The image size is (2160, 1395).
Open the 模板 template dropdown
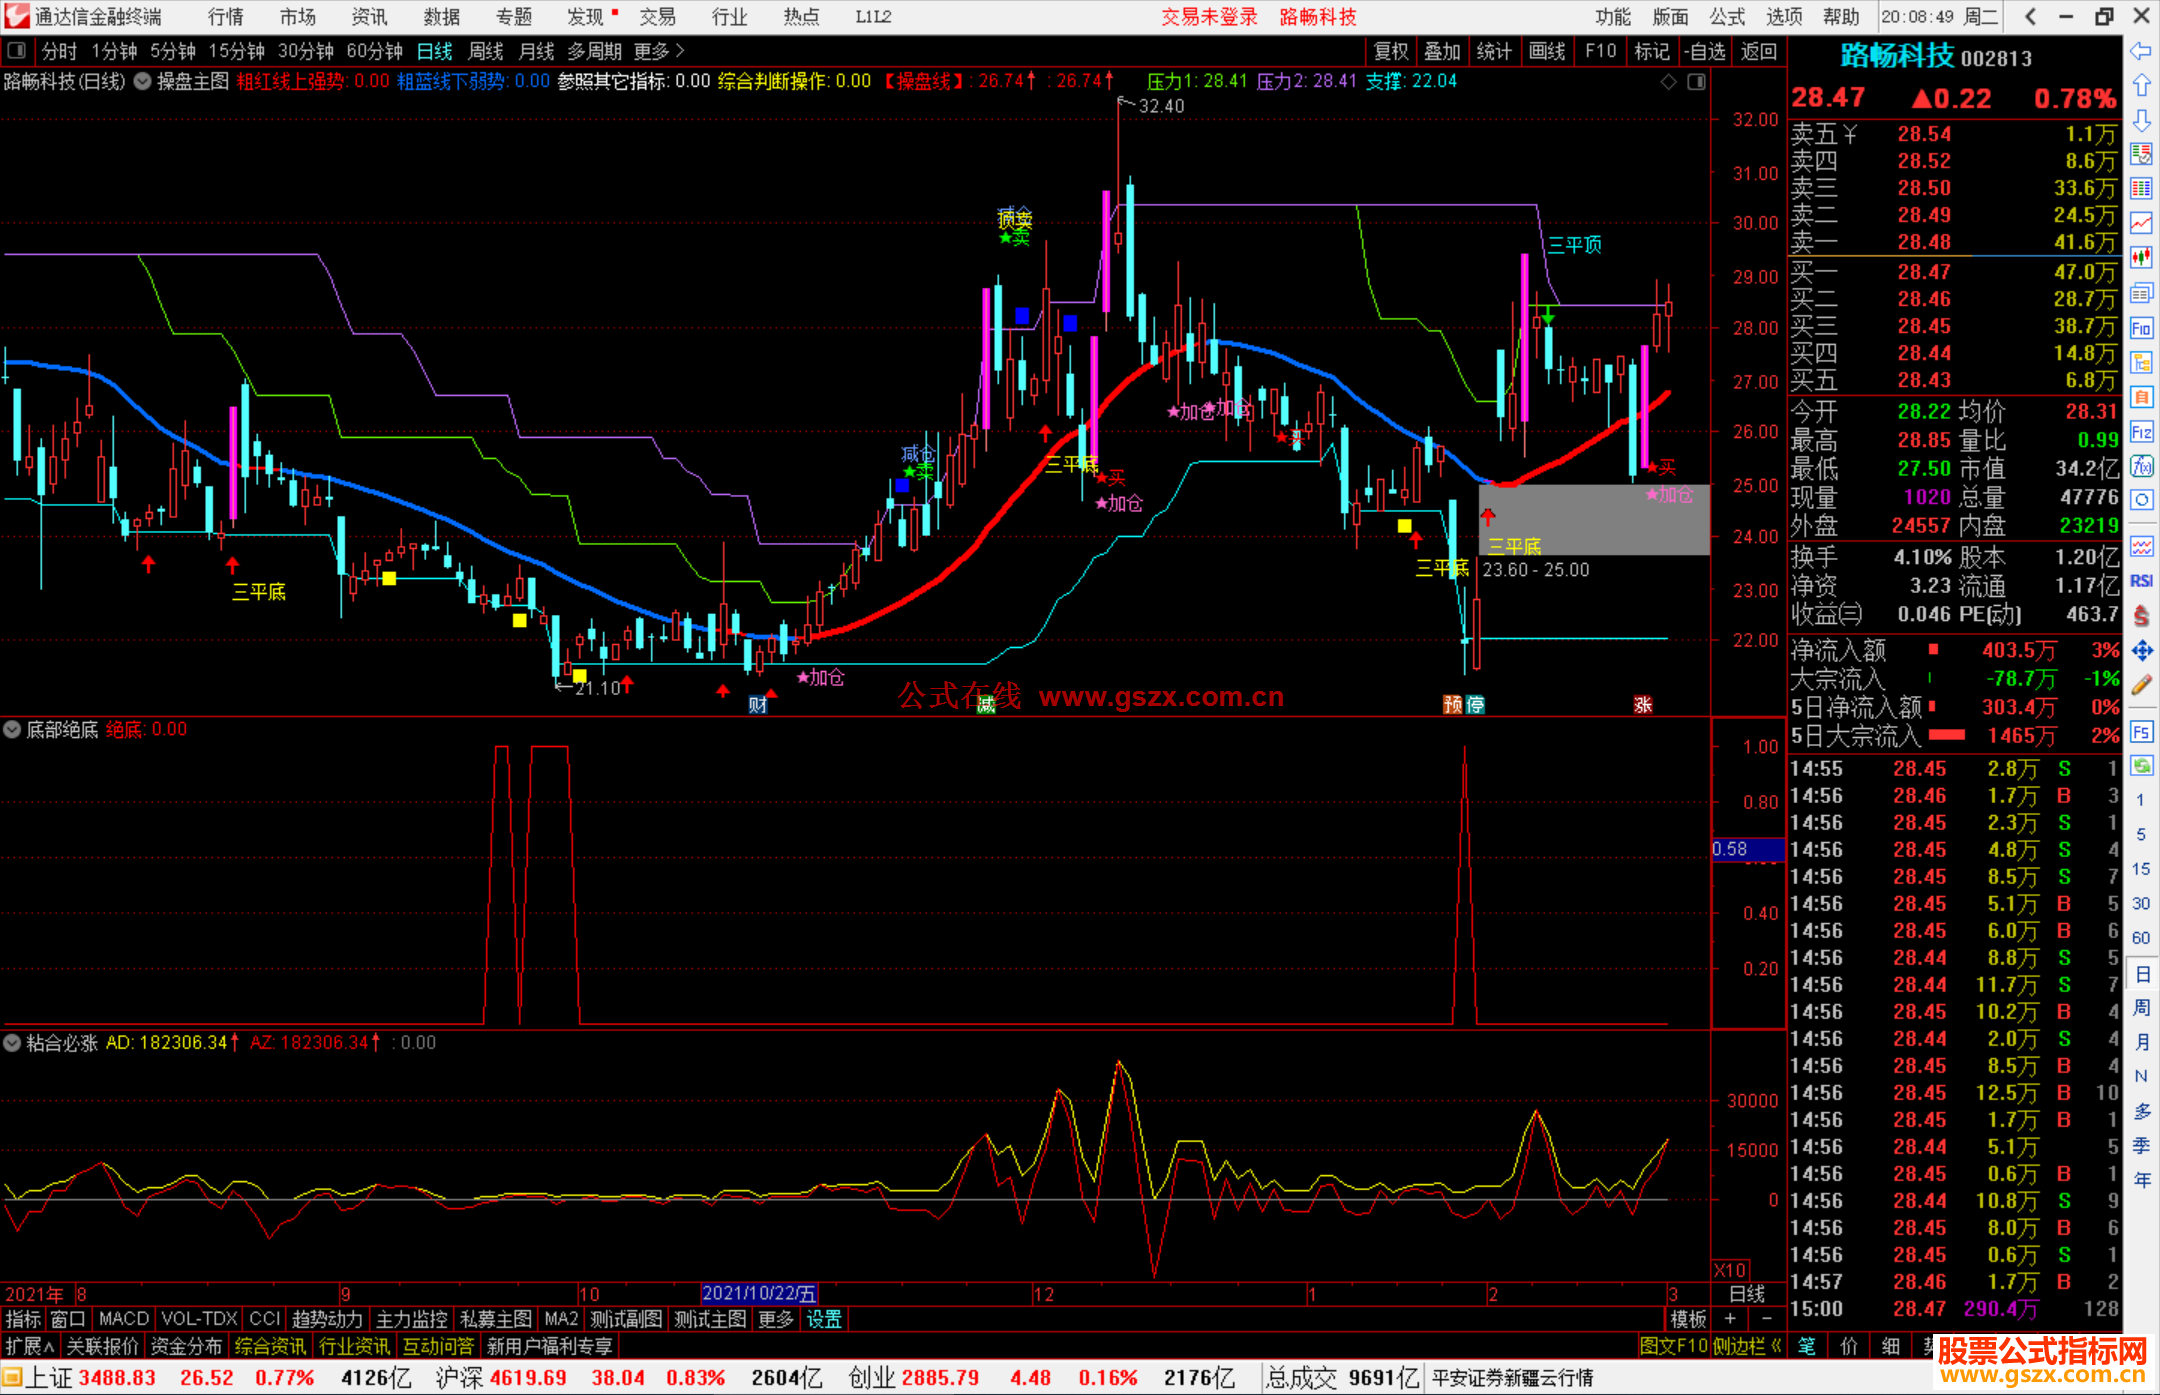1688,1320
